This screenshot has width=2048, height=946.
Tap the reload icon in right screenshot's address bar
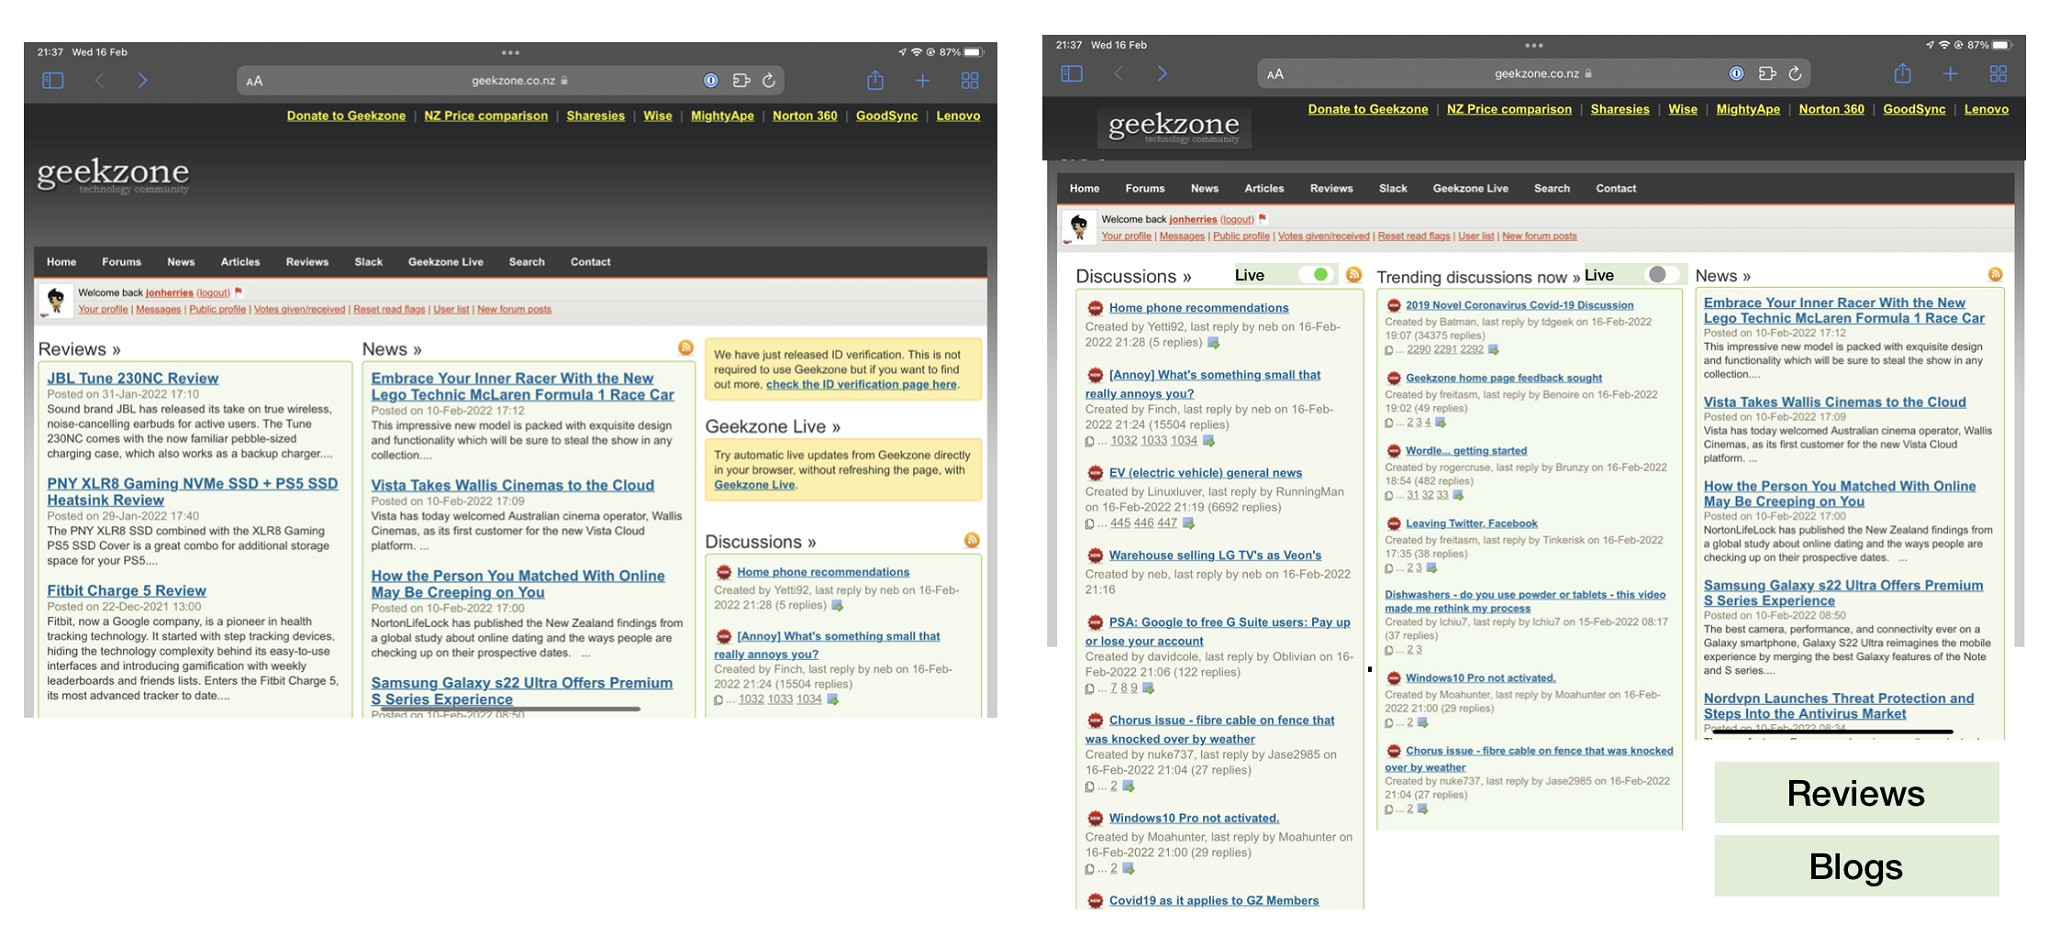click(x=1795, y=73)
